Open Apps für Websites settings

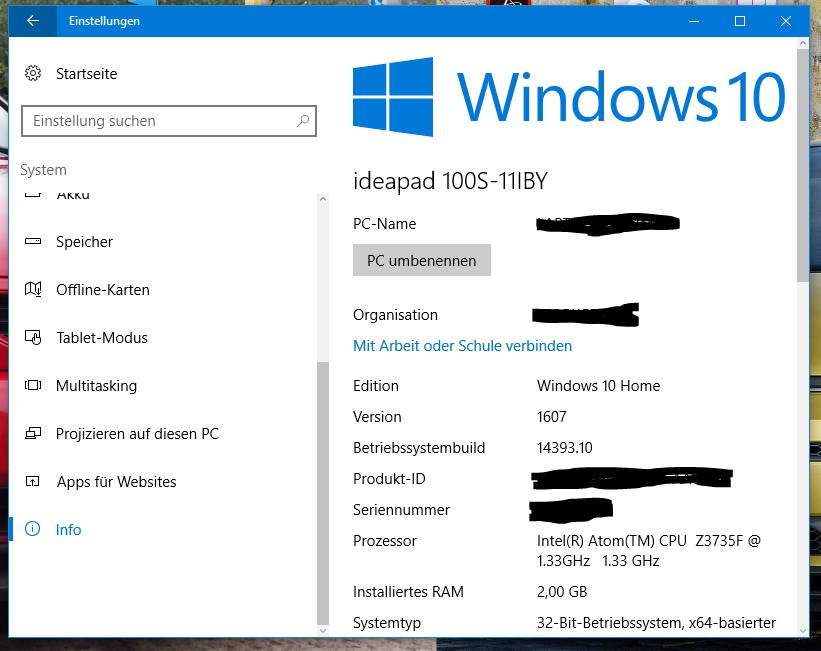(x=116, y=482)
